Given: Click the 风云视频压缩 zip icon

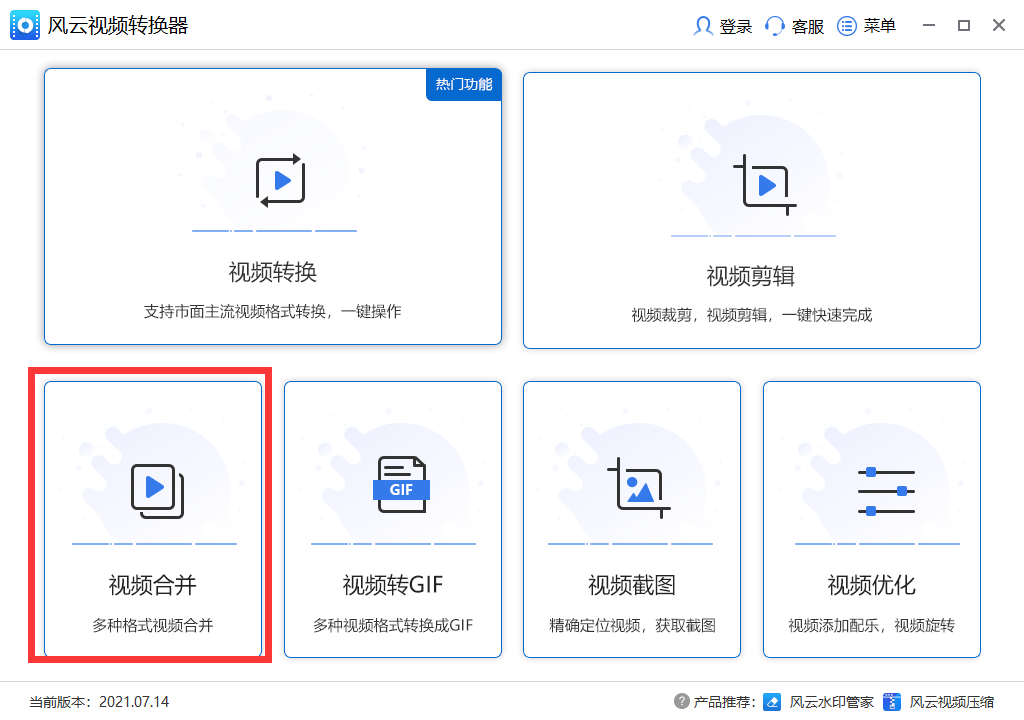Looking at the screenshot, I should coord(891,702).
